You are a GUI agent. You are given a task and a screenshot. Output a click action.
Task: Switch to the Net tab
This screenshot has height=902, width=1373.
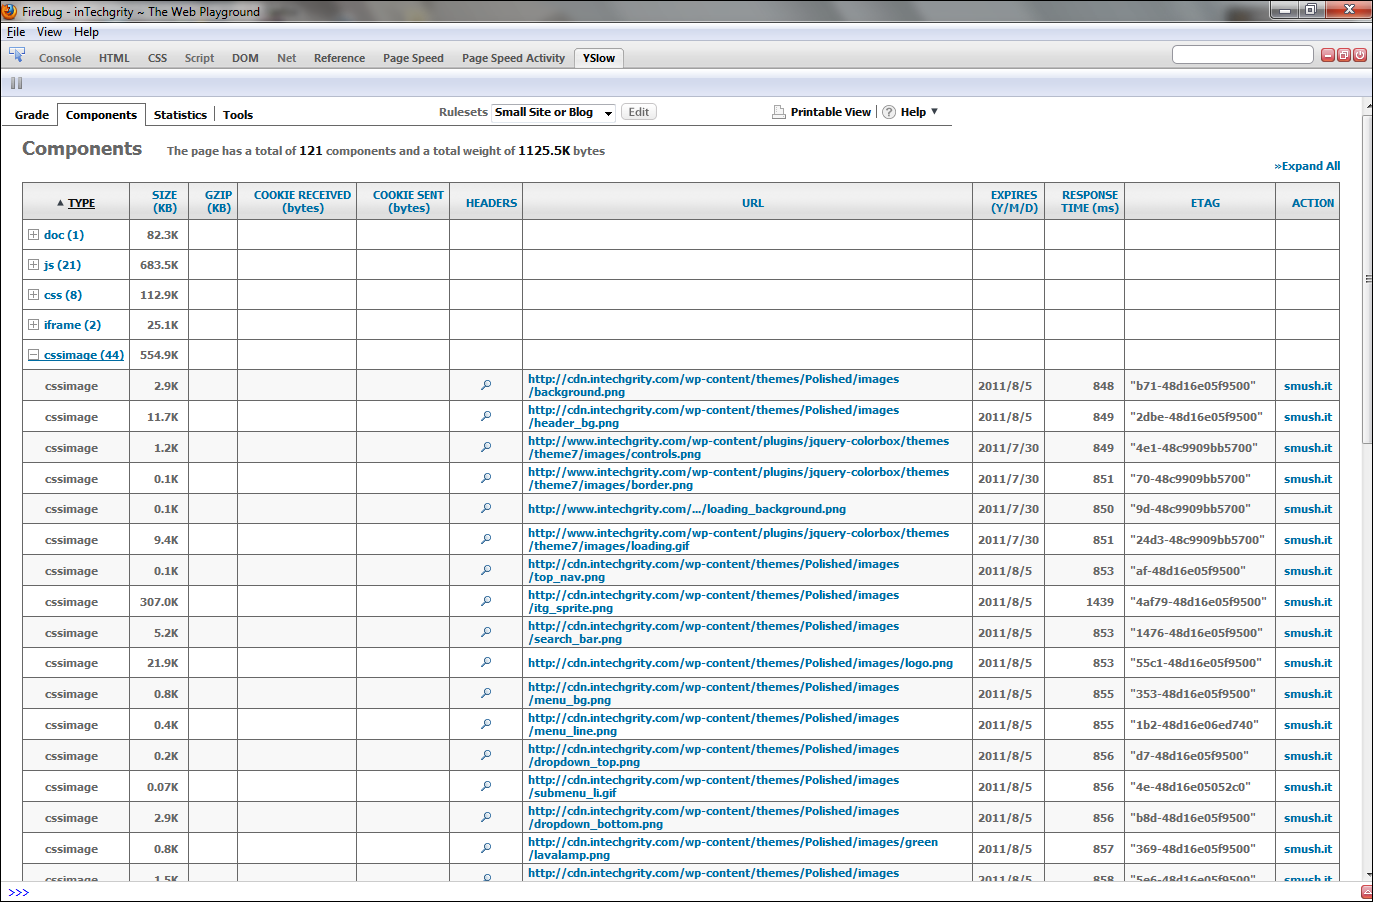[286, 58]
